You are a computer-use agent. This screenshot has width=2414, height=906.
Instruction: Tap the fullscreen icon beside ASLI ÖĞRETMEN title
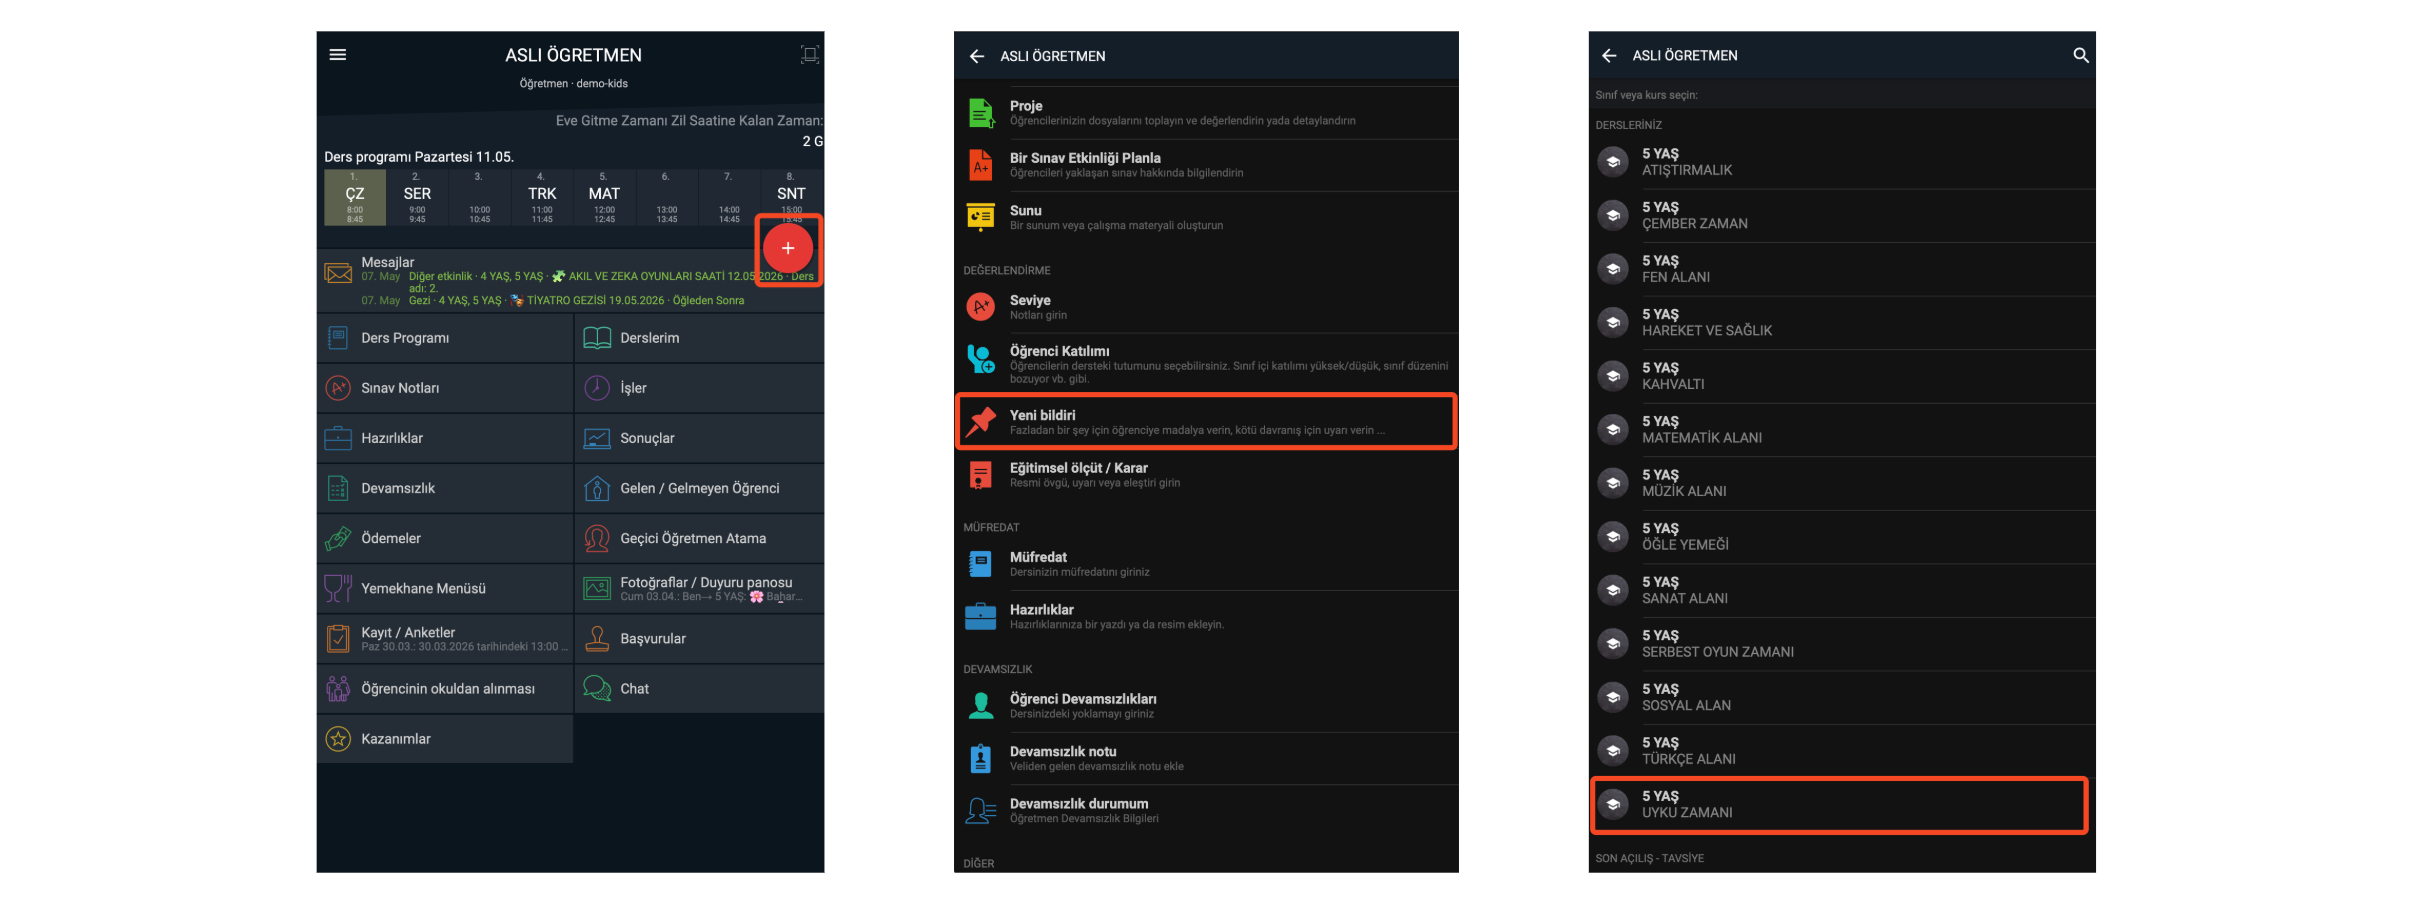pos(809,55)
